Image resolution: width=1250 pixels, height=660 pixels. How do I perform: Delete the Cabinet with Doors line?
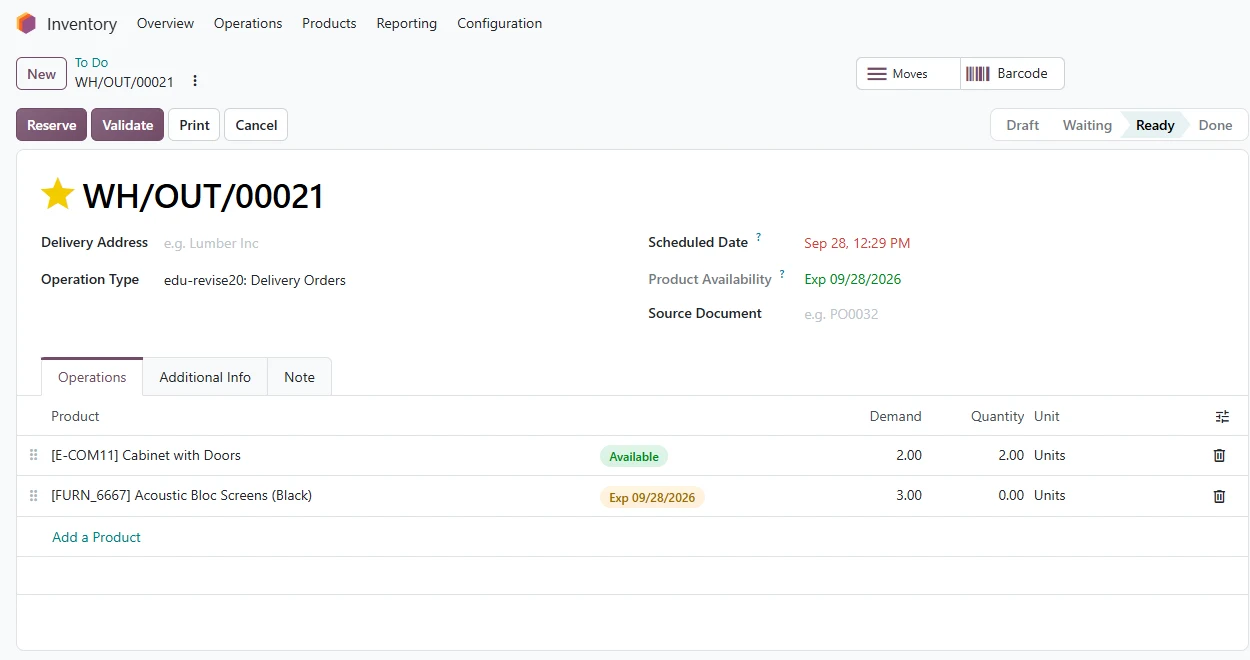pos(1219,456)
